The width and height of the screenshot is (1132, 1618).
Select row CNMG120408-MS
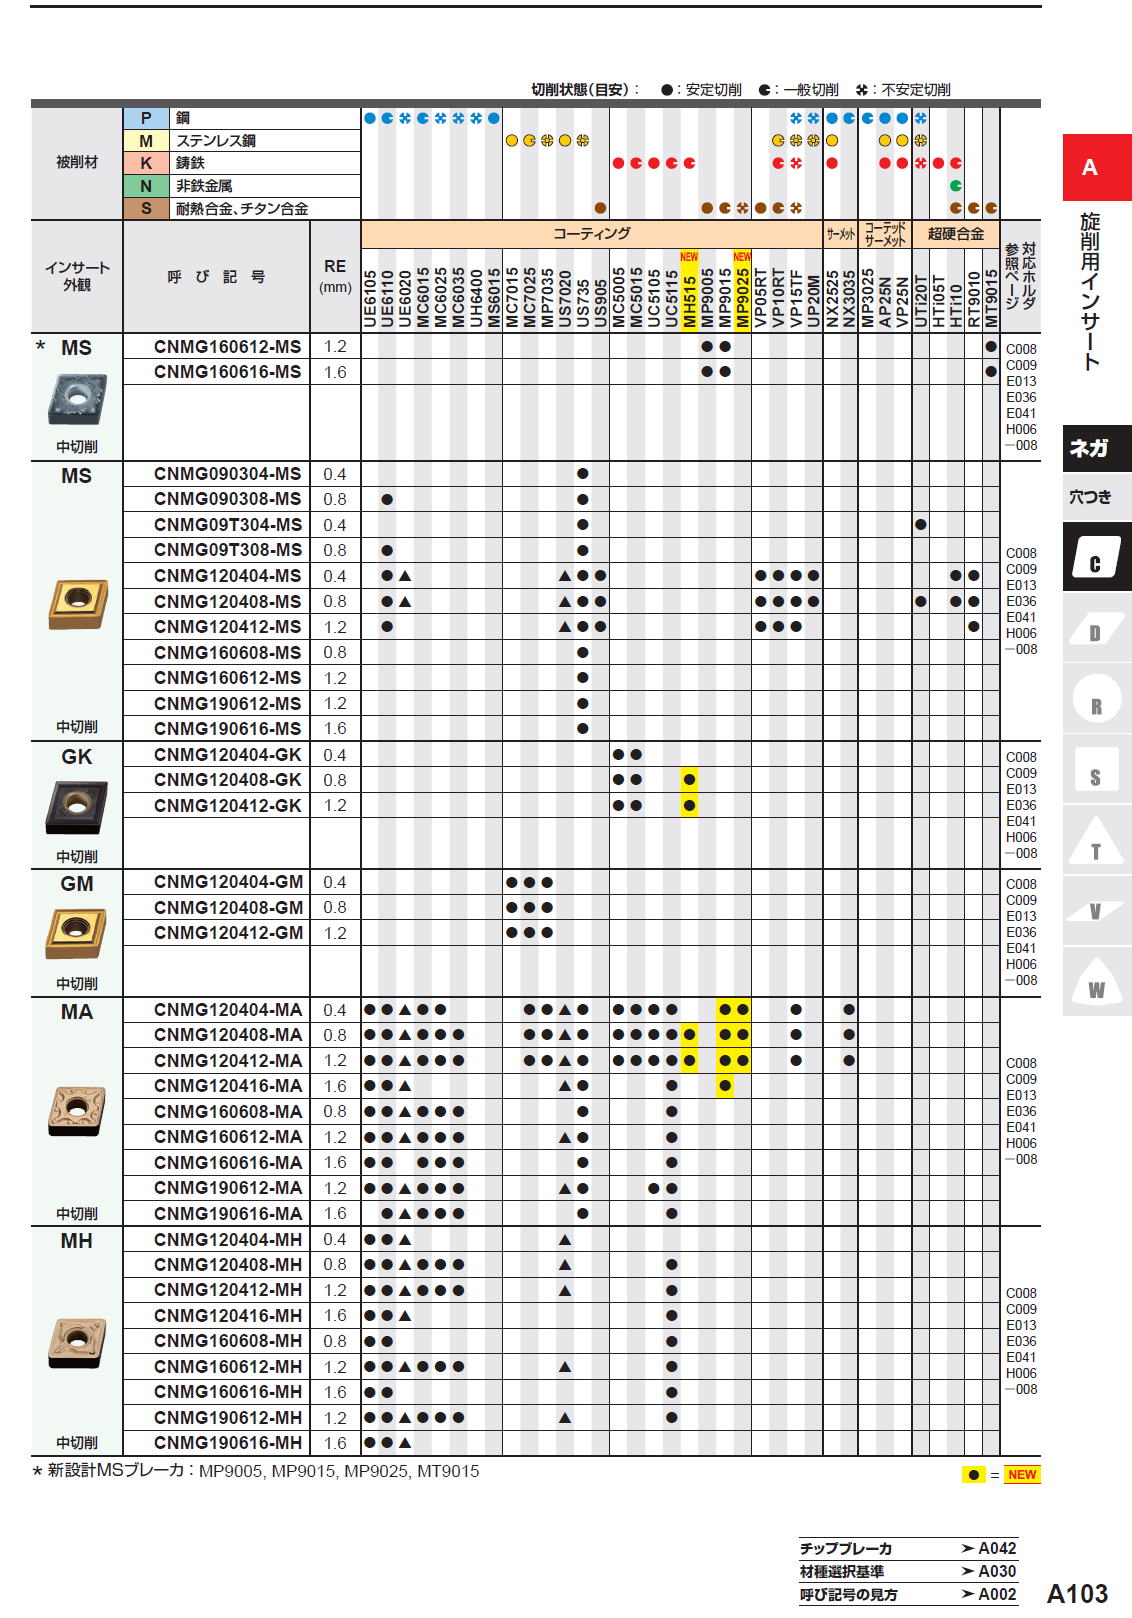[x=561, y=601]
